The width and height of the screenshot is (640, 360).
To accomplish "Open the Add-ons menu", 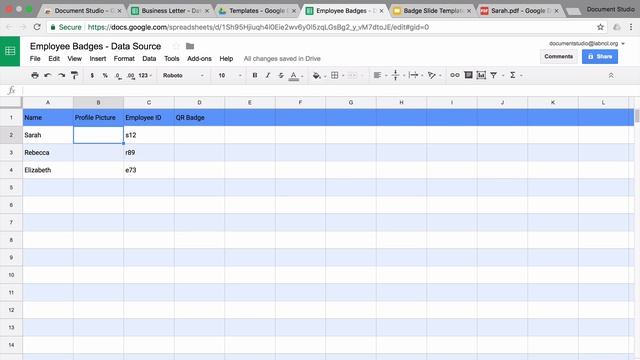I will (199, 58).
